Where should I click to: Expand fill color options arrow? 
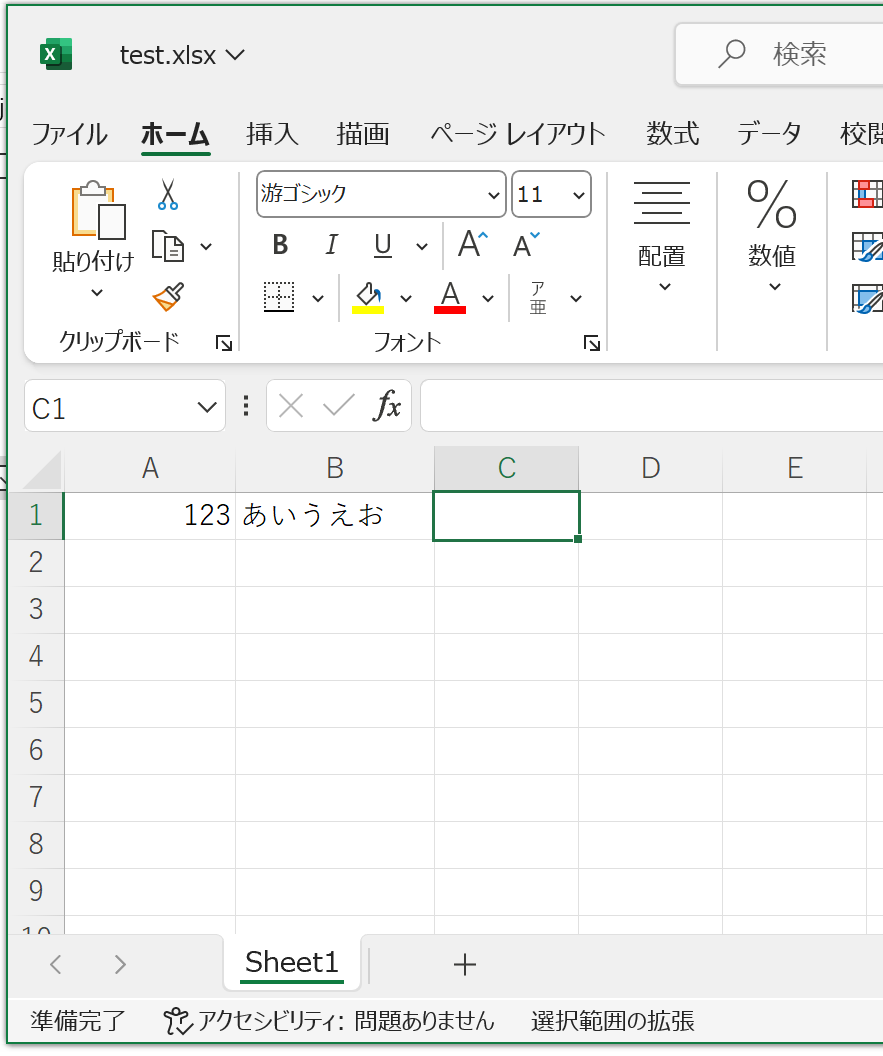(x=405, y=298)
